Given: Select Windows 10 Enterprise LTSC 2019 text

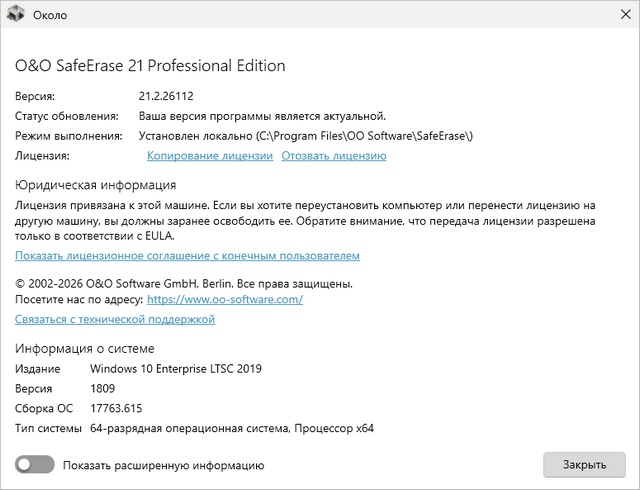Looking at the screenshot, I should [175, 369].
